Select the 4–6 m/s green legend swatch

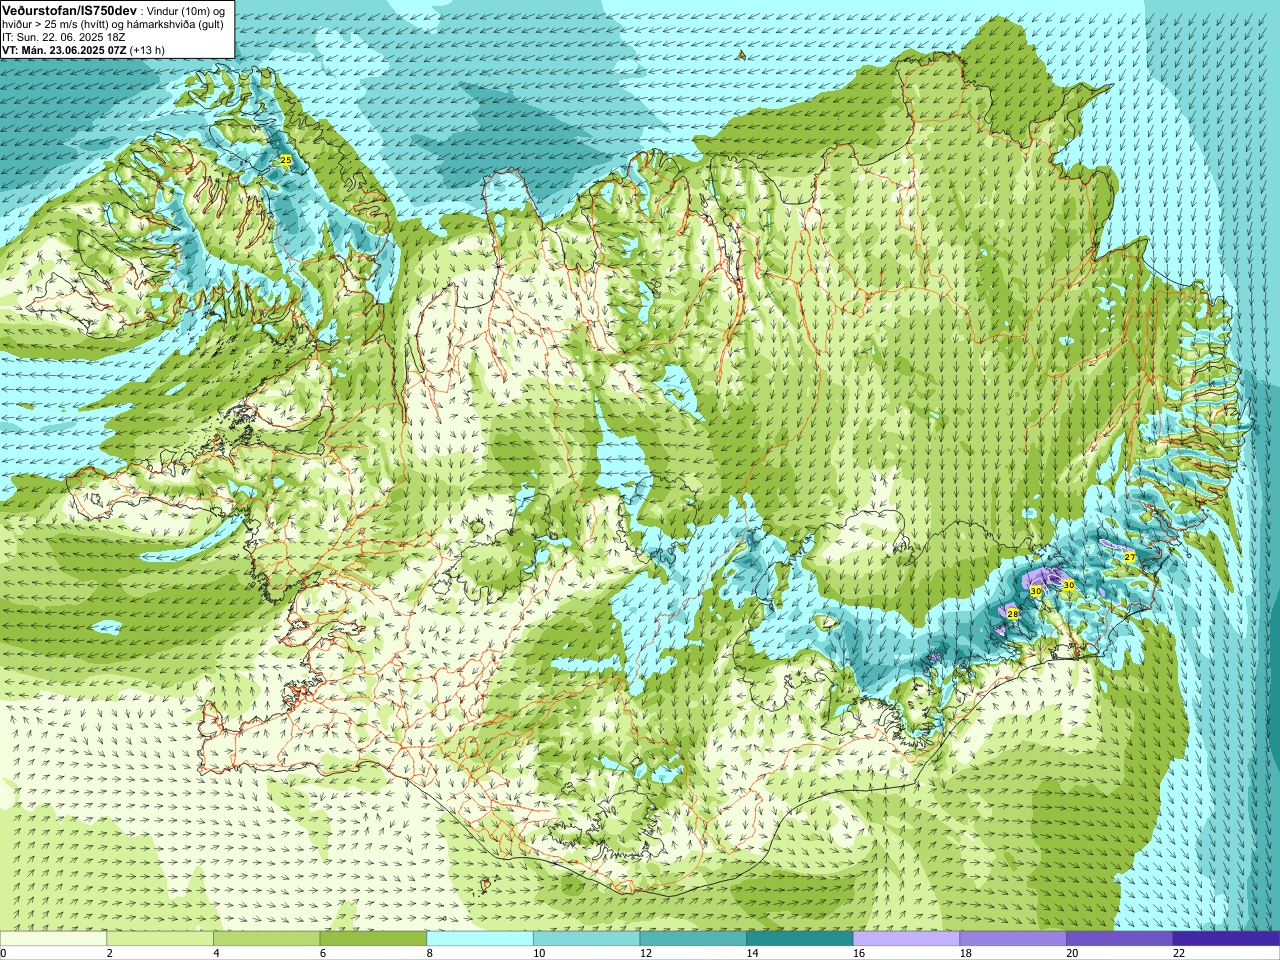click(x=266, y=938)
